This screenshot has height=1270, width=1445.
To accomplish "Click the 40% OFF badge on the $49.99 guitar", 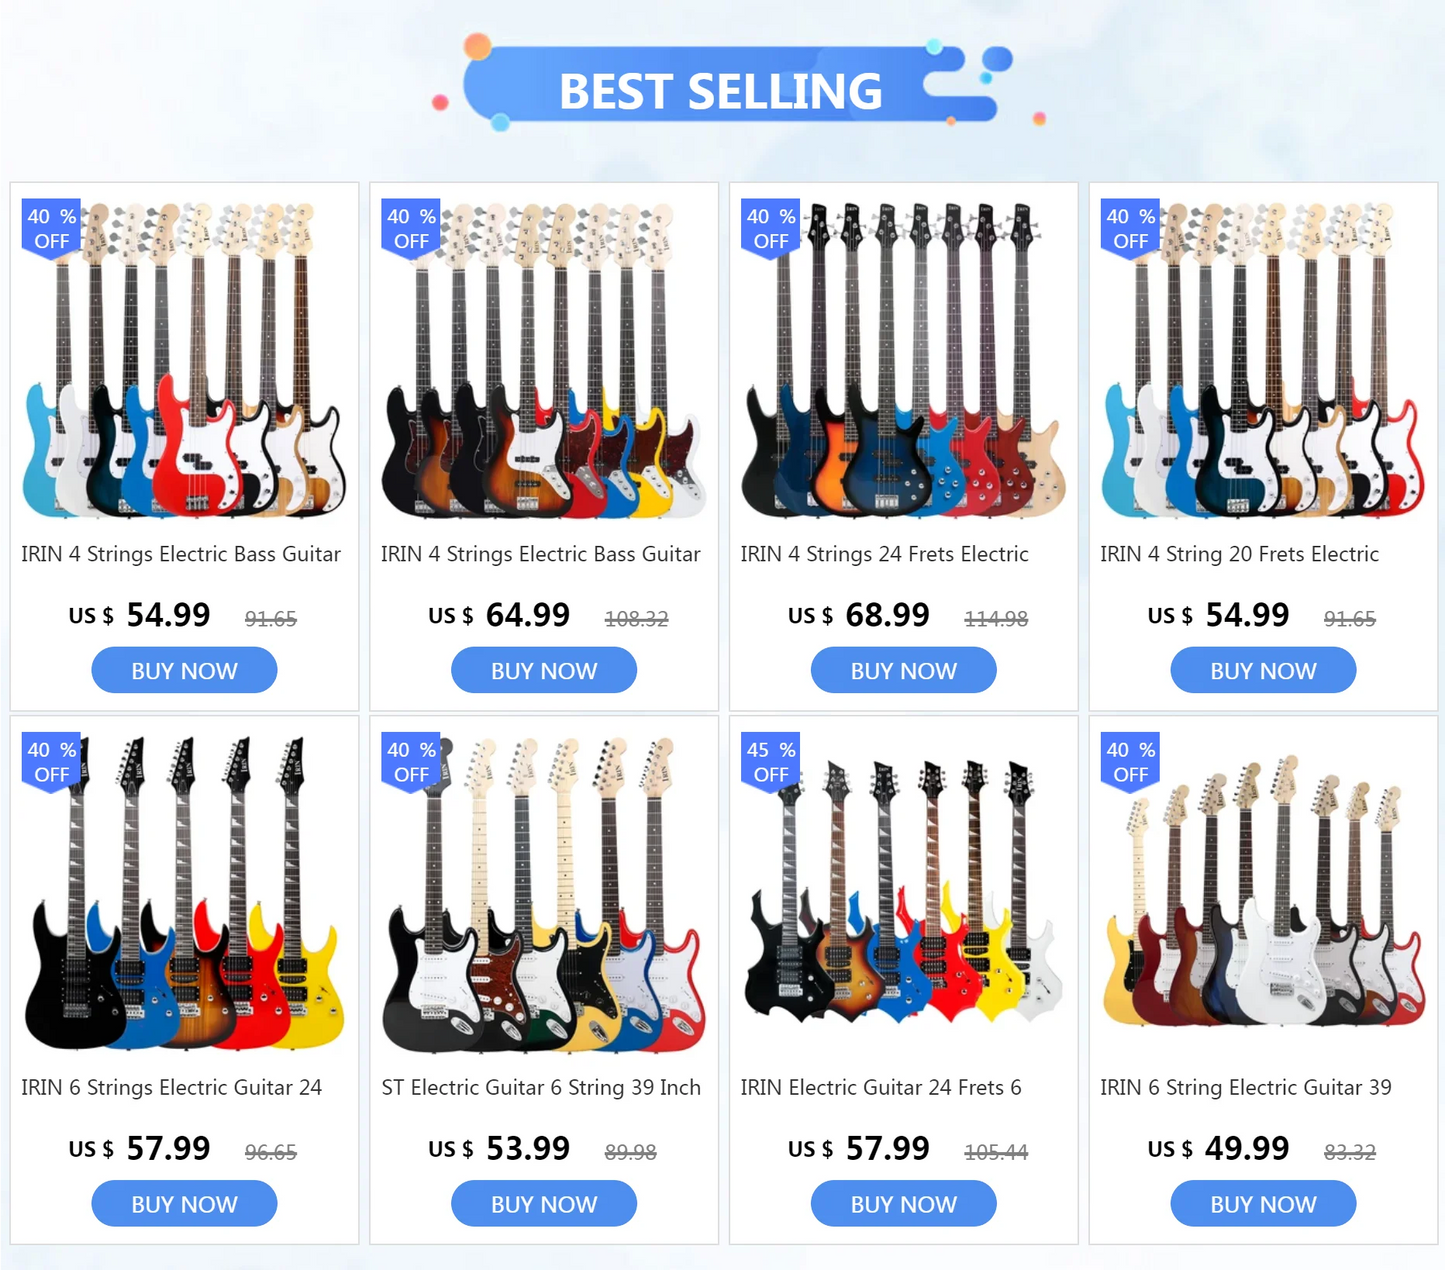I will click(x=1130, y=762).
